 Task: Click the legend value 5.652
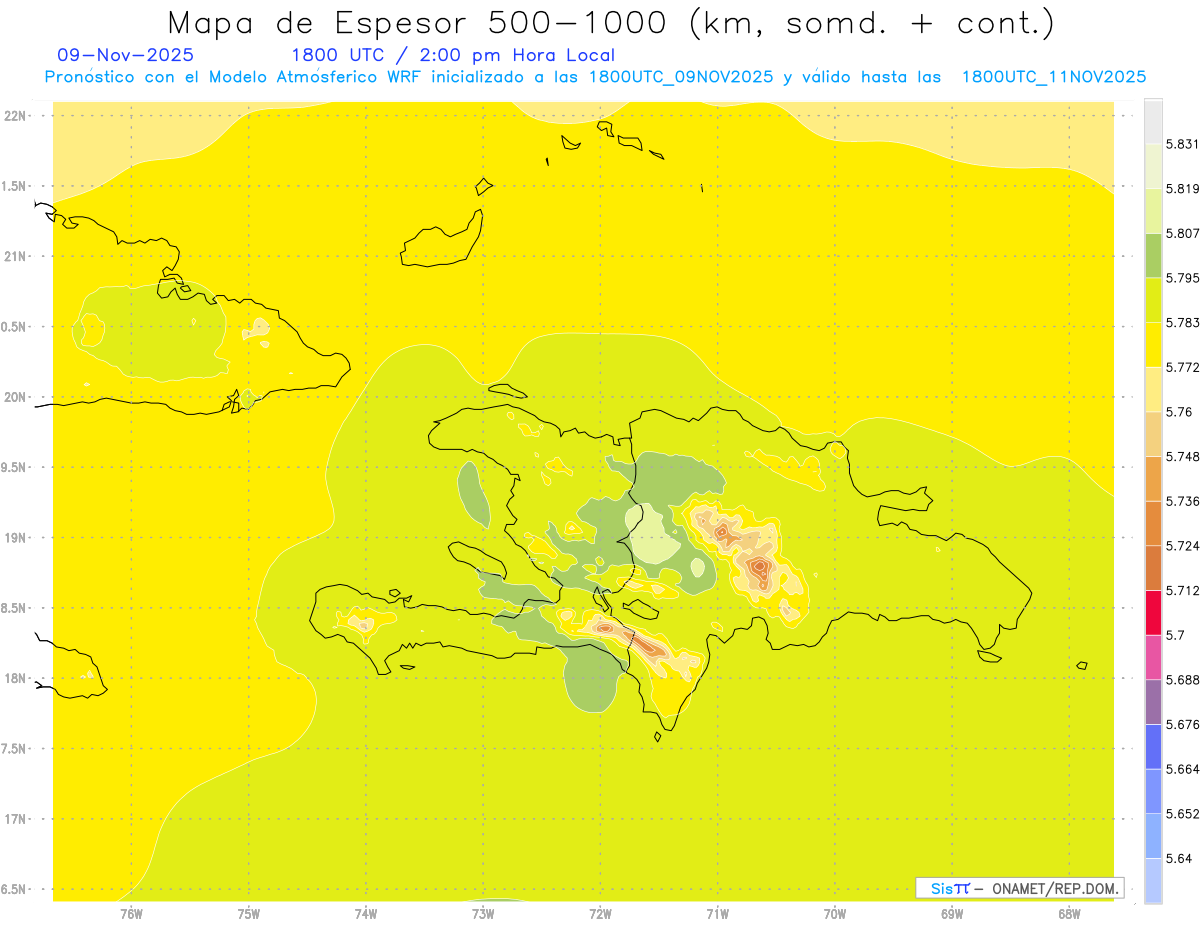pyautogui.click(x=1182, y=814)
